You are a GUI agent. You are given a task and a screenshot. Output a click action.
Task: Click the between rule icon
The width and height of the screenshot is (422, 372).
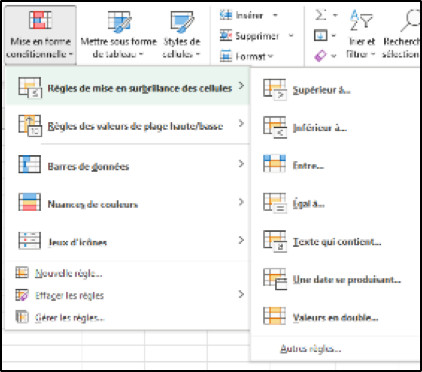pos(275,163)
